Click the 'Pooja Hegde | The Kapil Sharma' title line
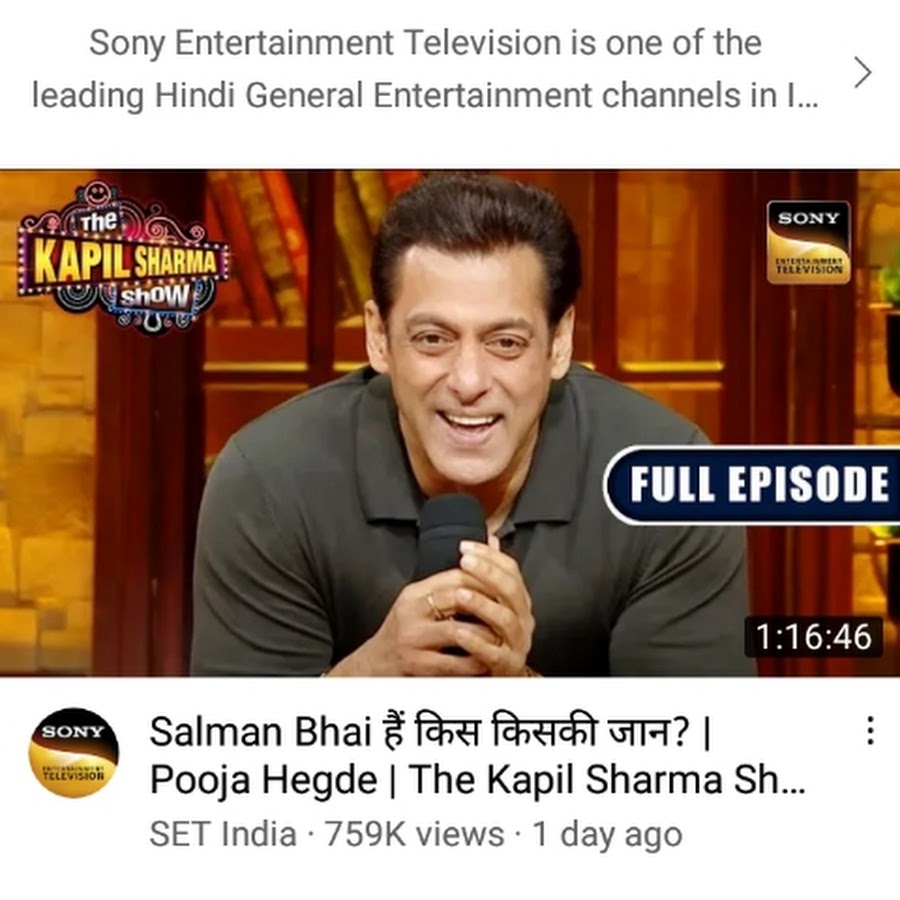This screenshot has width=900, height=900. 477,779
